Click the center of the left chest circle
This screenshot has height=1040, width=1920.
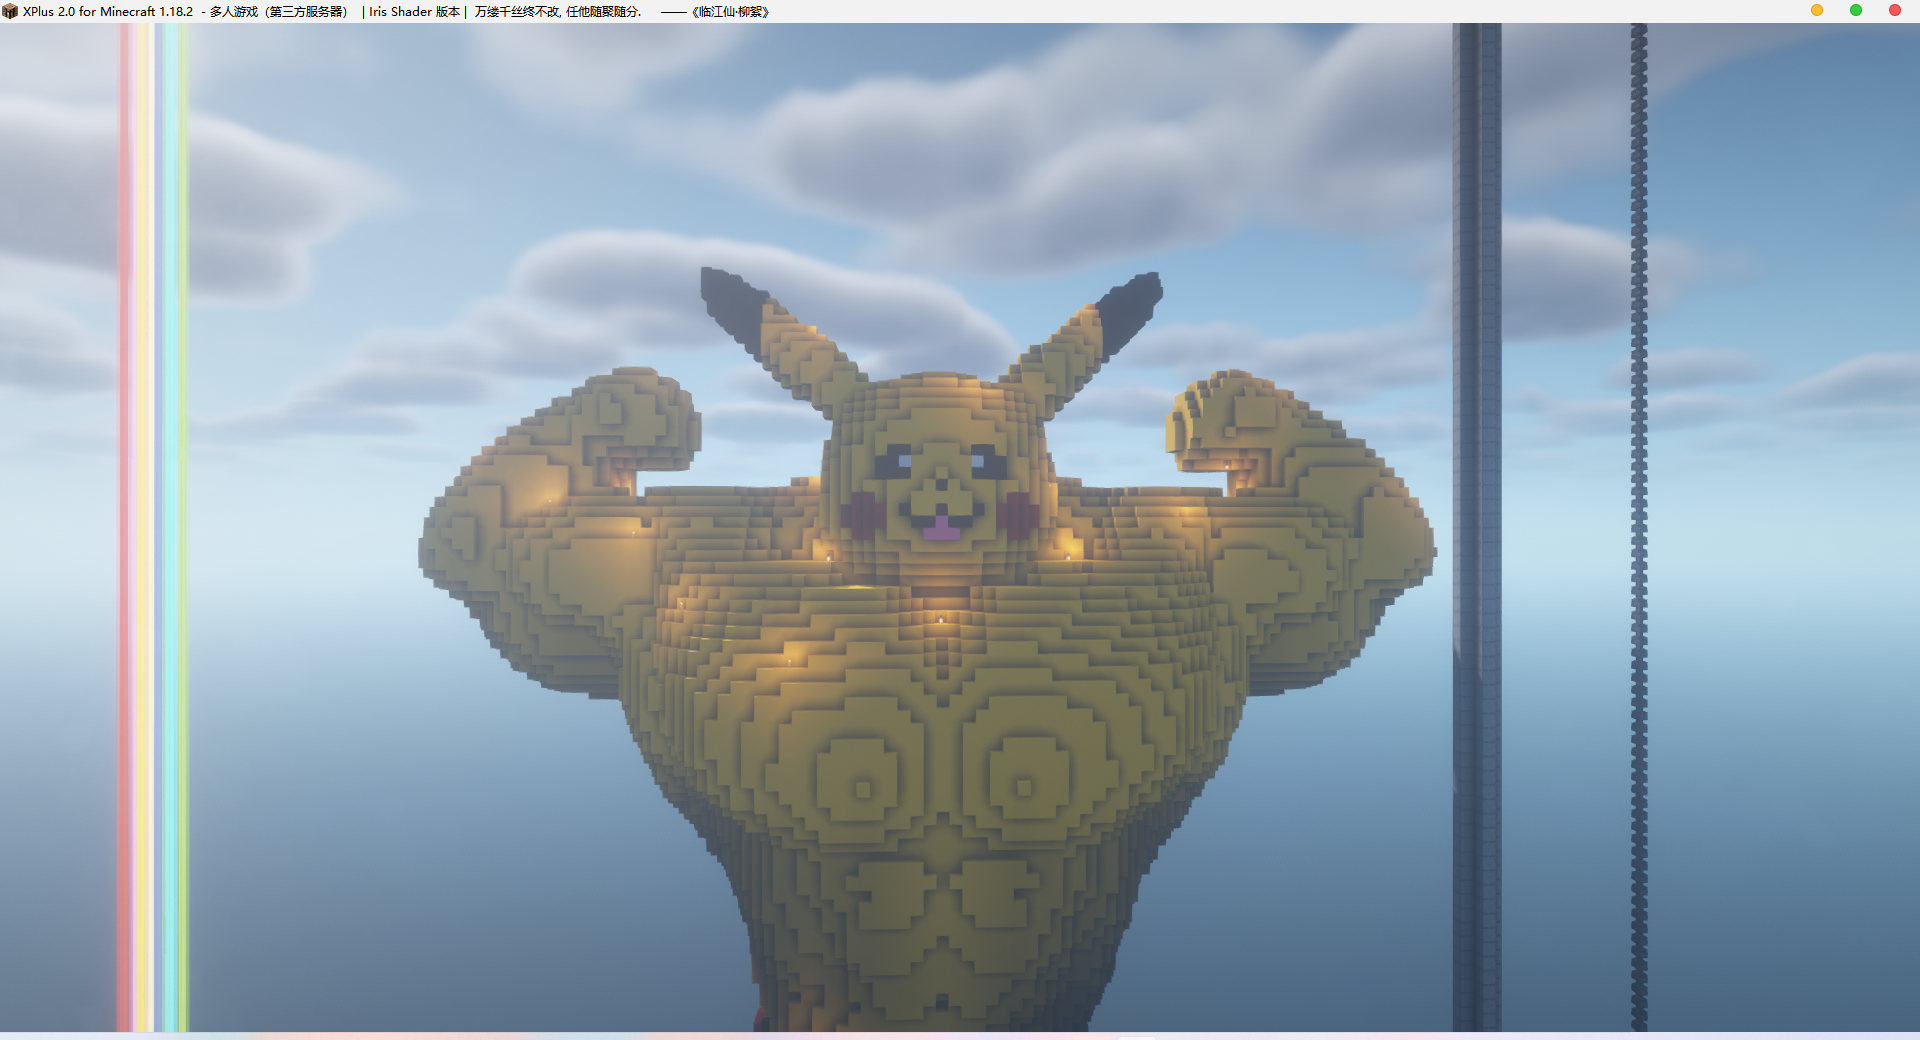[x=862, y=788]
